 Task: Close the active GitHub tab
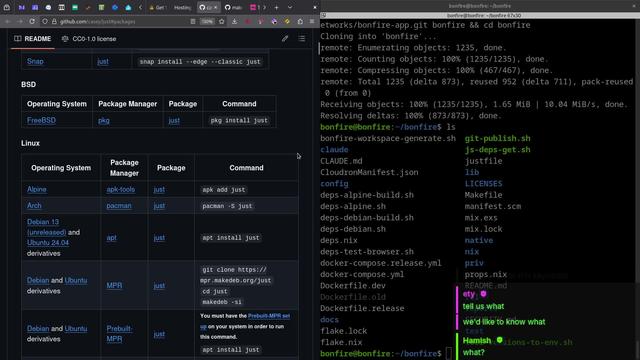pos(216,7)
